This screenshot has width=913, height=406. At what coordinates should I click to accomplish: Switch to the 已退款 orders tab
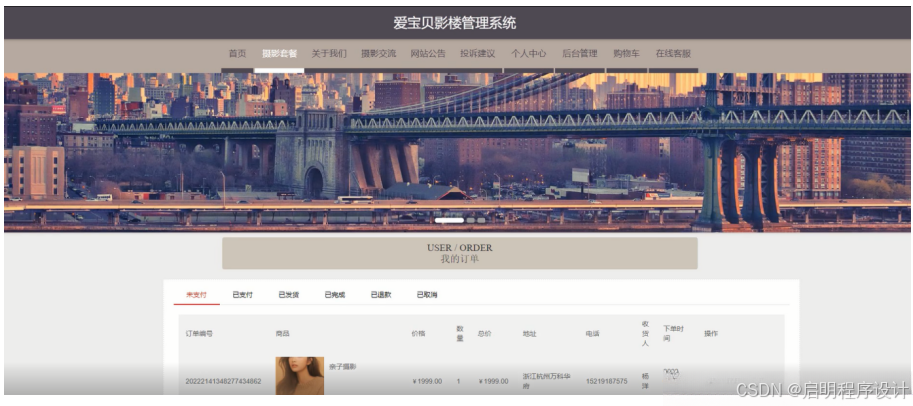click(x=380, y=295)
